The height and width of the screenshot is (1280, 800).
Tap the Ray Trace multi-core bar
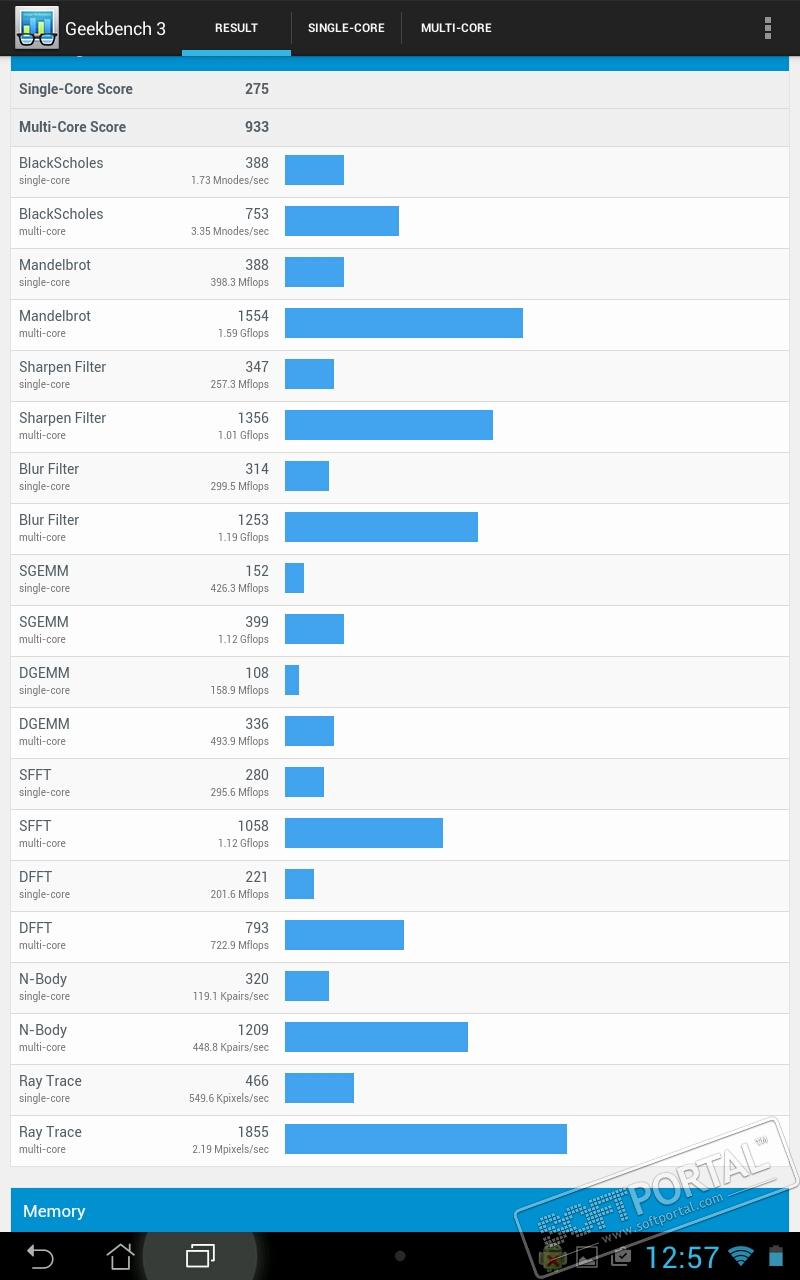point(425,1139)
